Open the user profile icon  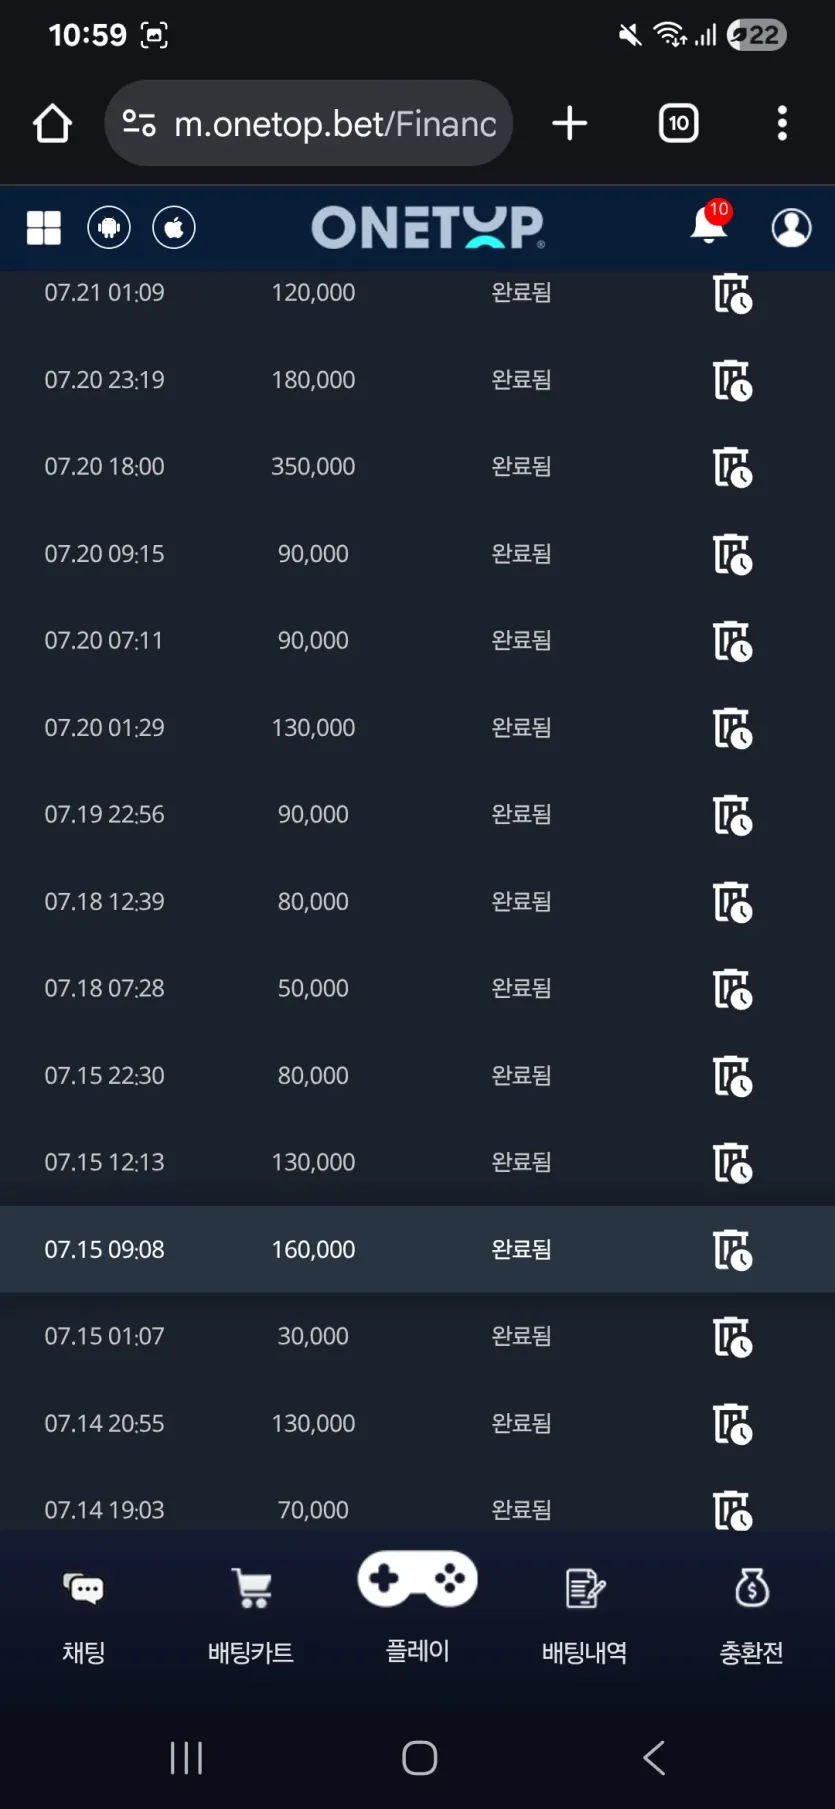pos(791,228)
